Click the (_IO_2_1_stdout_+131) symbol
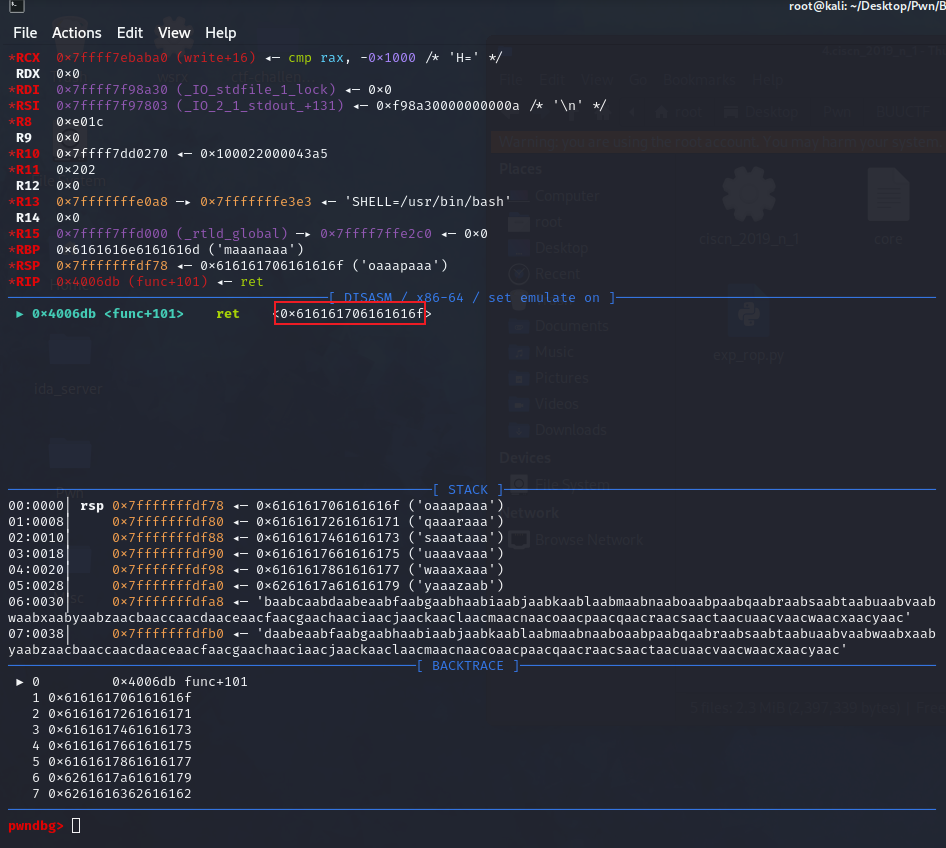 pos(260,106)
